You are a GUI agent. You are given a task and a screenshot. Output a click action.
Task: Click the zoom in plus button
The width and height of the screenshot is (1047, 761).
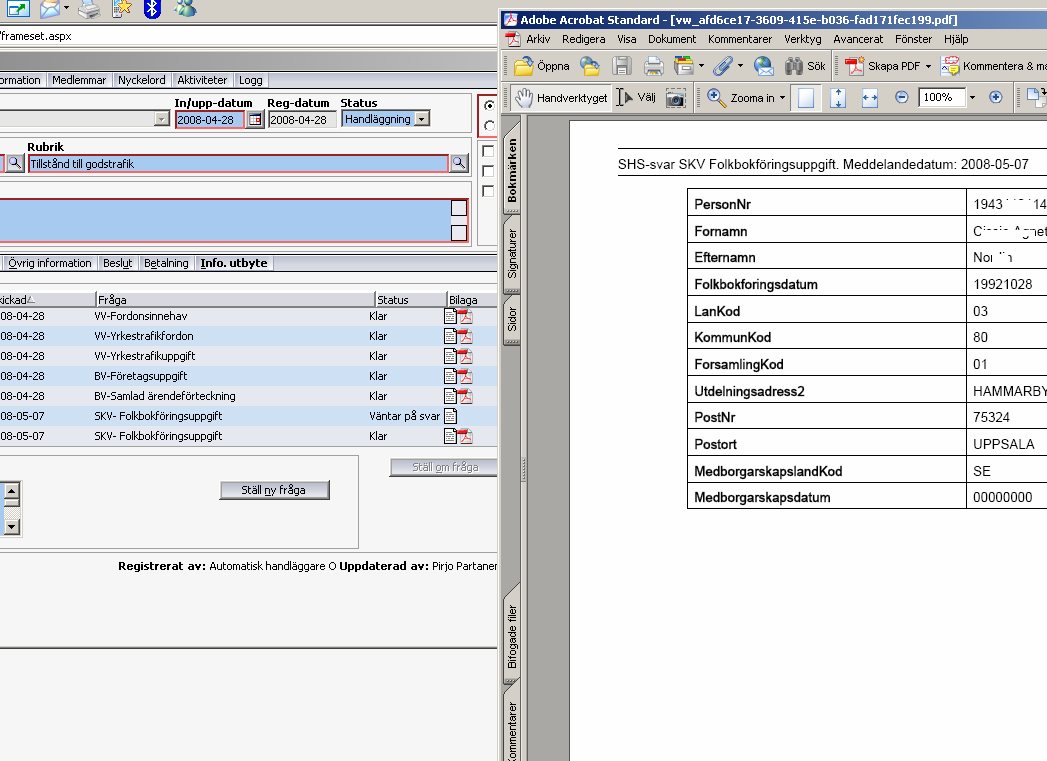996,97
